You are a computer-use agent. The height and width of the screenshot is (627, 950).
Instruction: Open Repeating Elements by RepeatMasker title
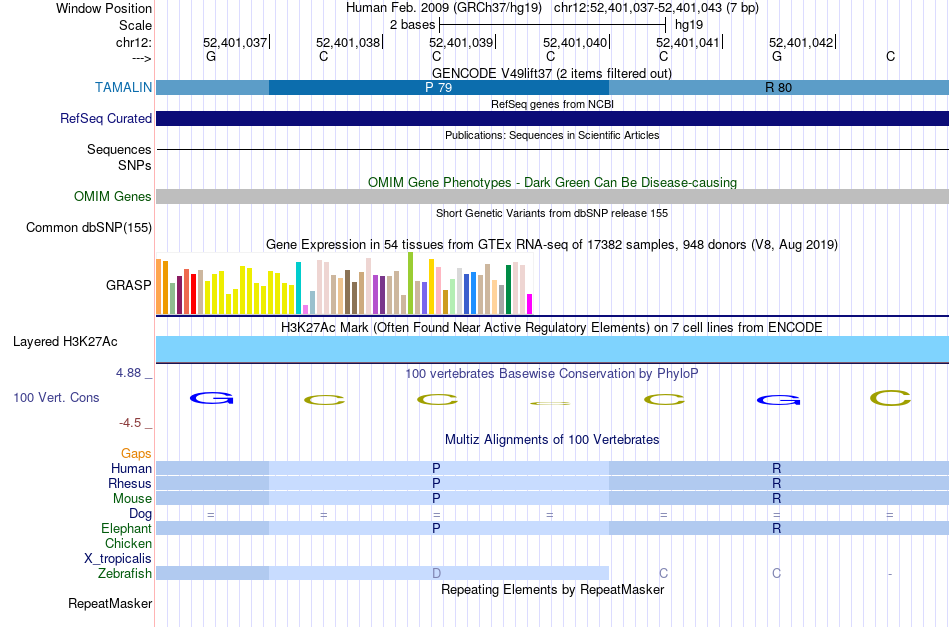pyautogui.click(x=552, y=589)
